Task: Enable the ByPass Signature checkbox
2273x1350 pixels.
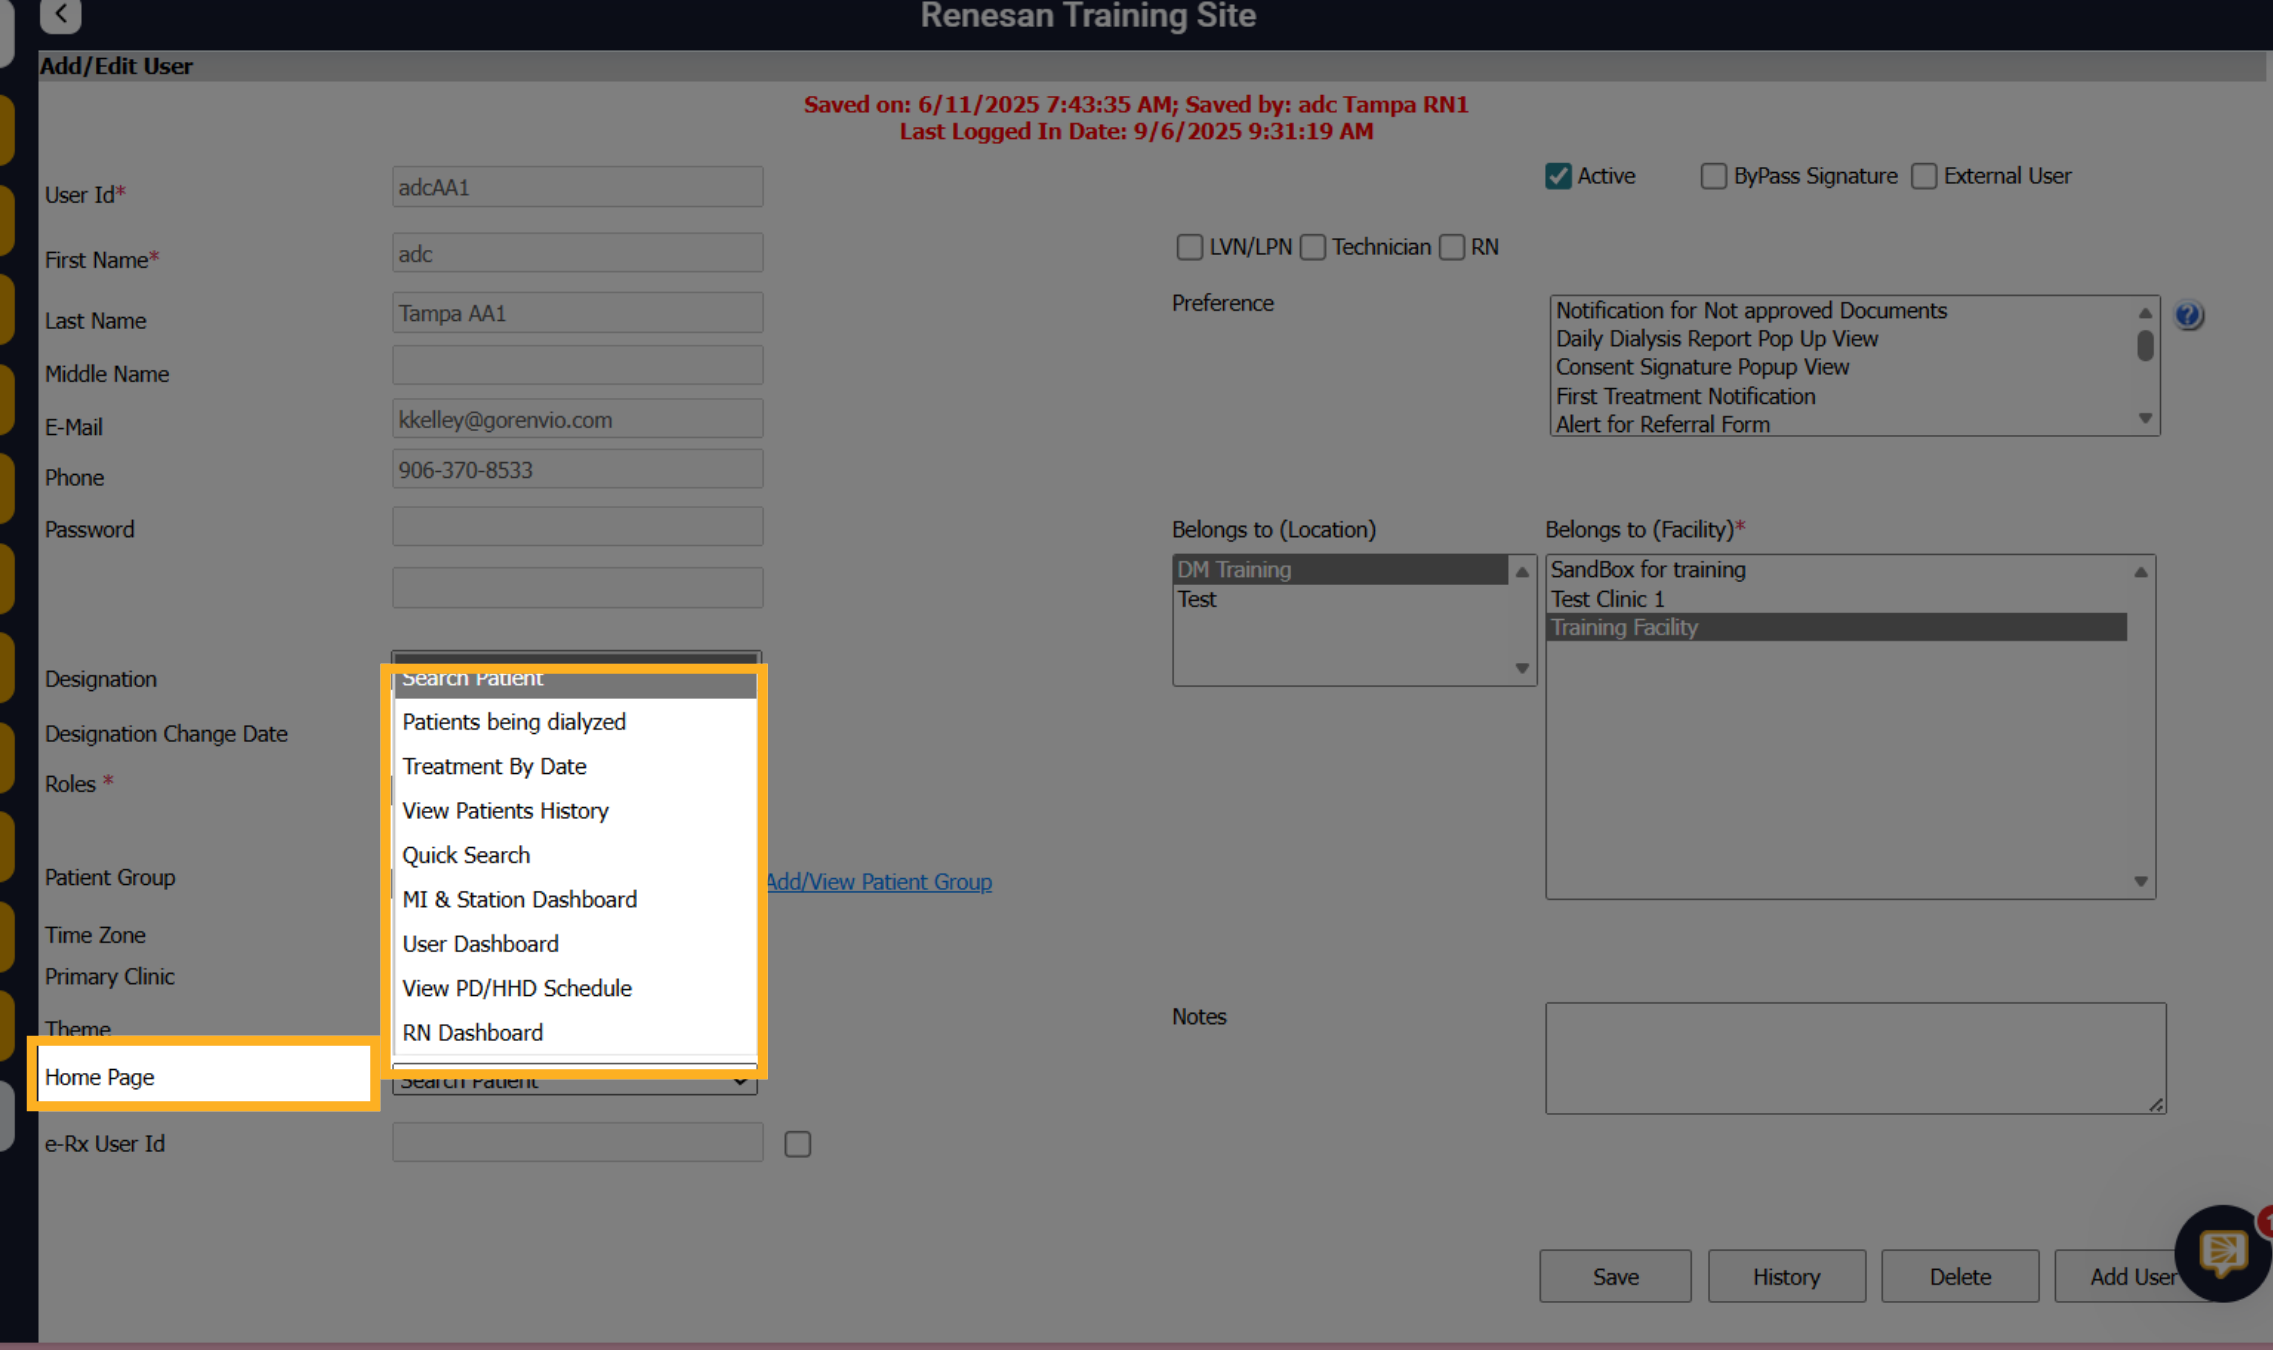Action: [x=1713, y=176]
